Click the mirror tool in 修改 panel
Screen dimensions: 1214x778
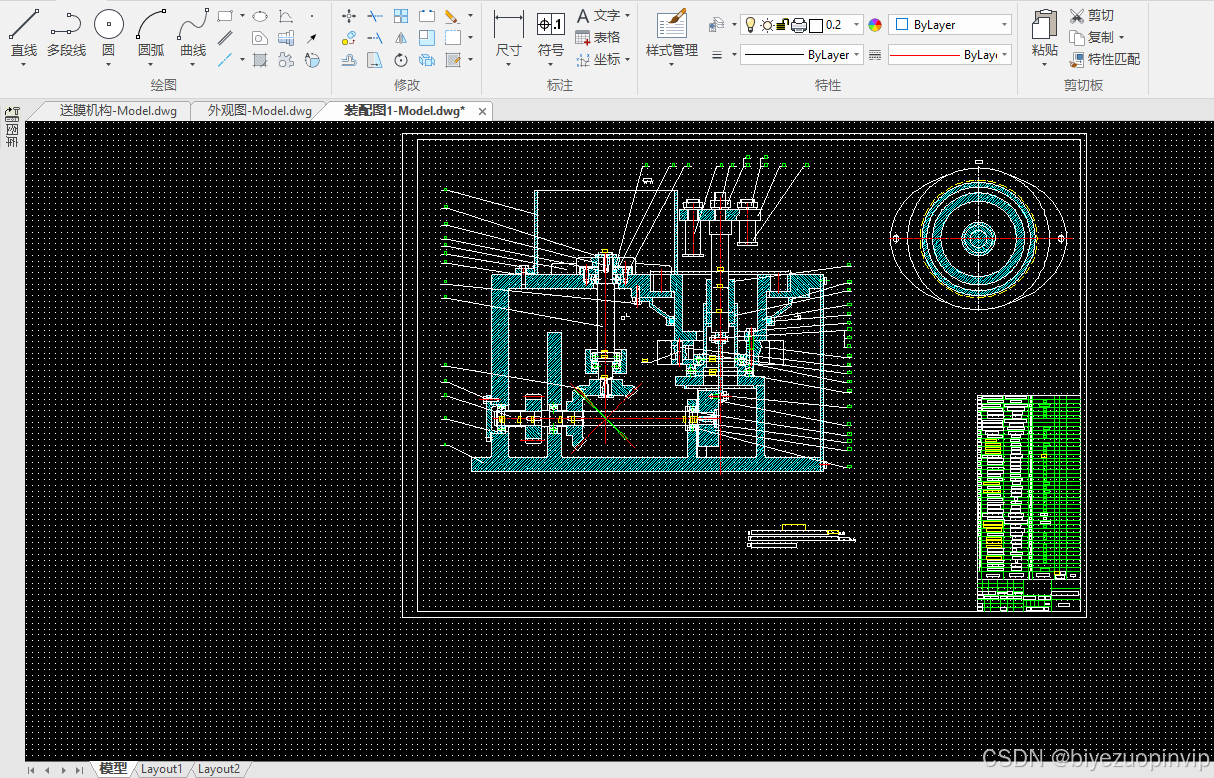[x=400, y=38]
